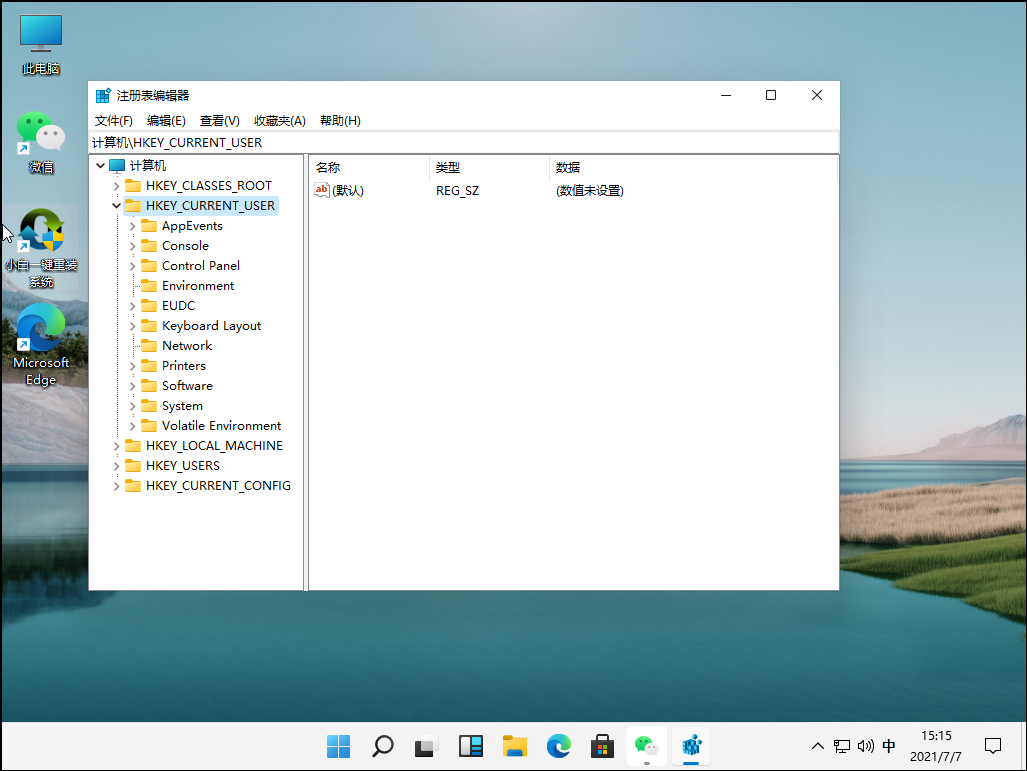Collapse the HKEY_CURRENT_USER key
The image size is (1027, 771).
(x=116, y=205)
